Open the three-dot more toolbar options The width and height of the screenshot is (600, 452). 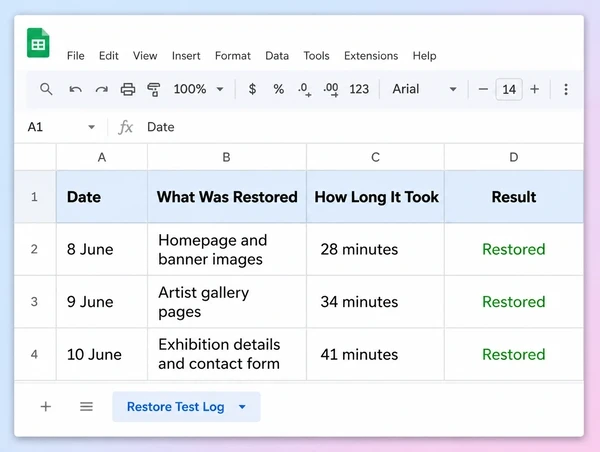coord(566,89)
